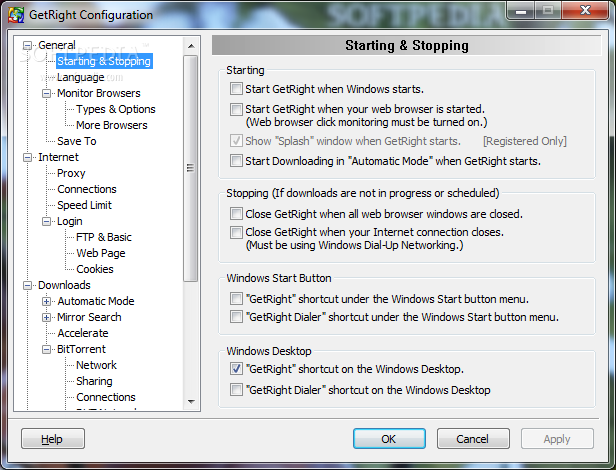Open the Proxy settings page

click(71, 173)
